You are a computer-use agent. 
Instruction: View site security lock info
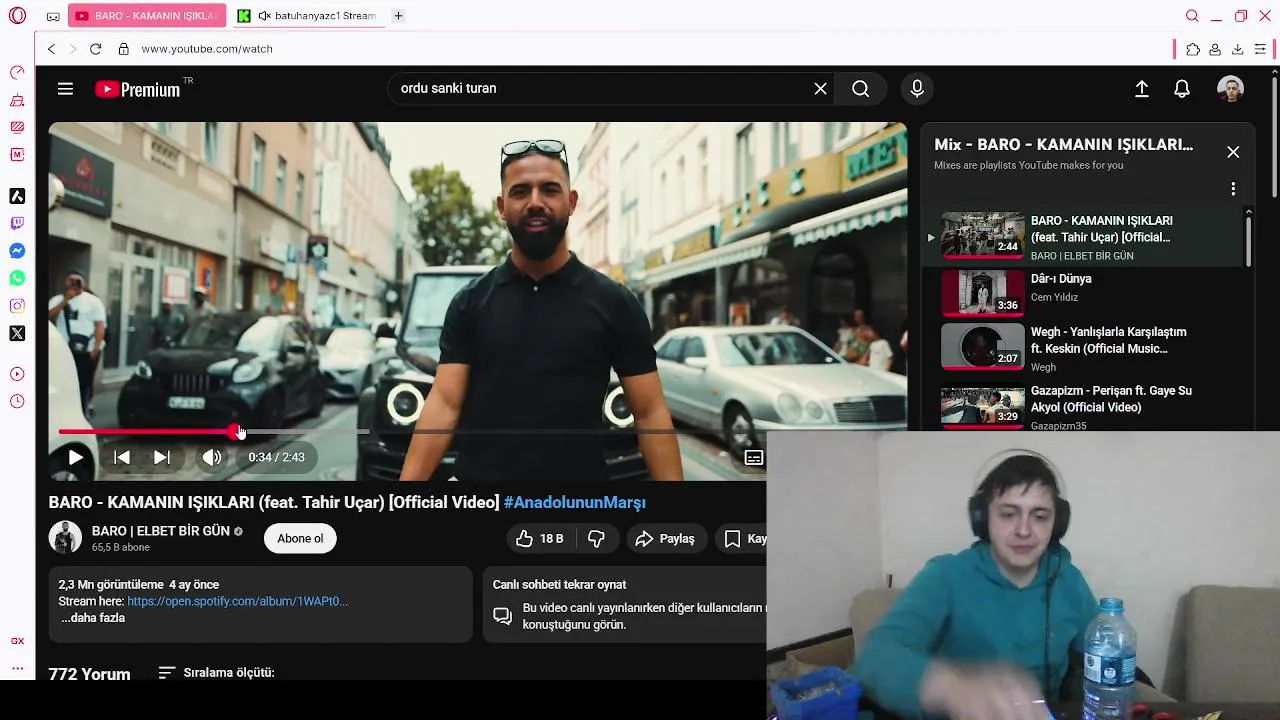click(x=123, y=49)
